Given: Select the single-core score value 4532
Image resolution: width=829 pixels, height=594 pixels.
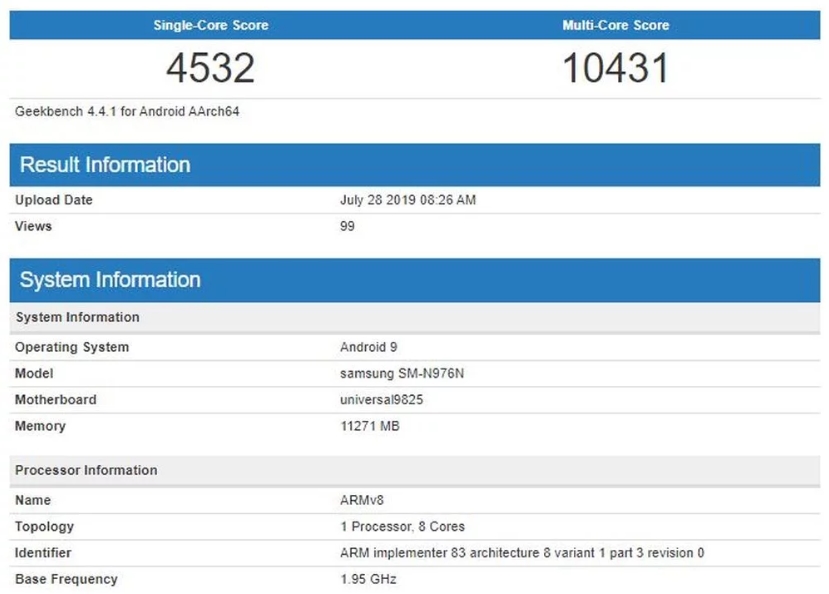Looking at the screenshot, I should click(210, 68).
